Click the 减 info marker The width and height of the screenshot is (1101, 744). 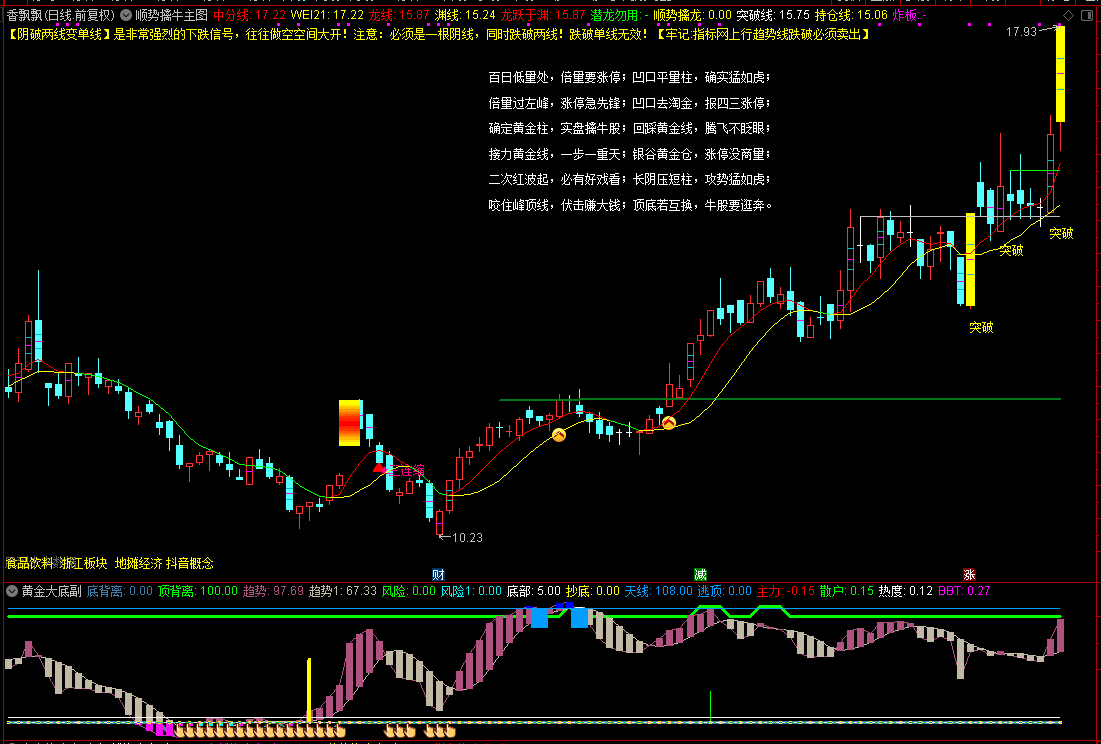click(700, 574)
